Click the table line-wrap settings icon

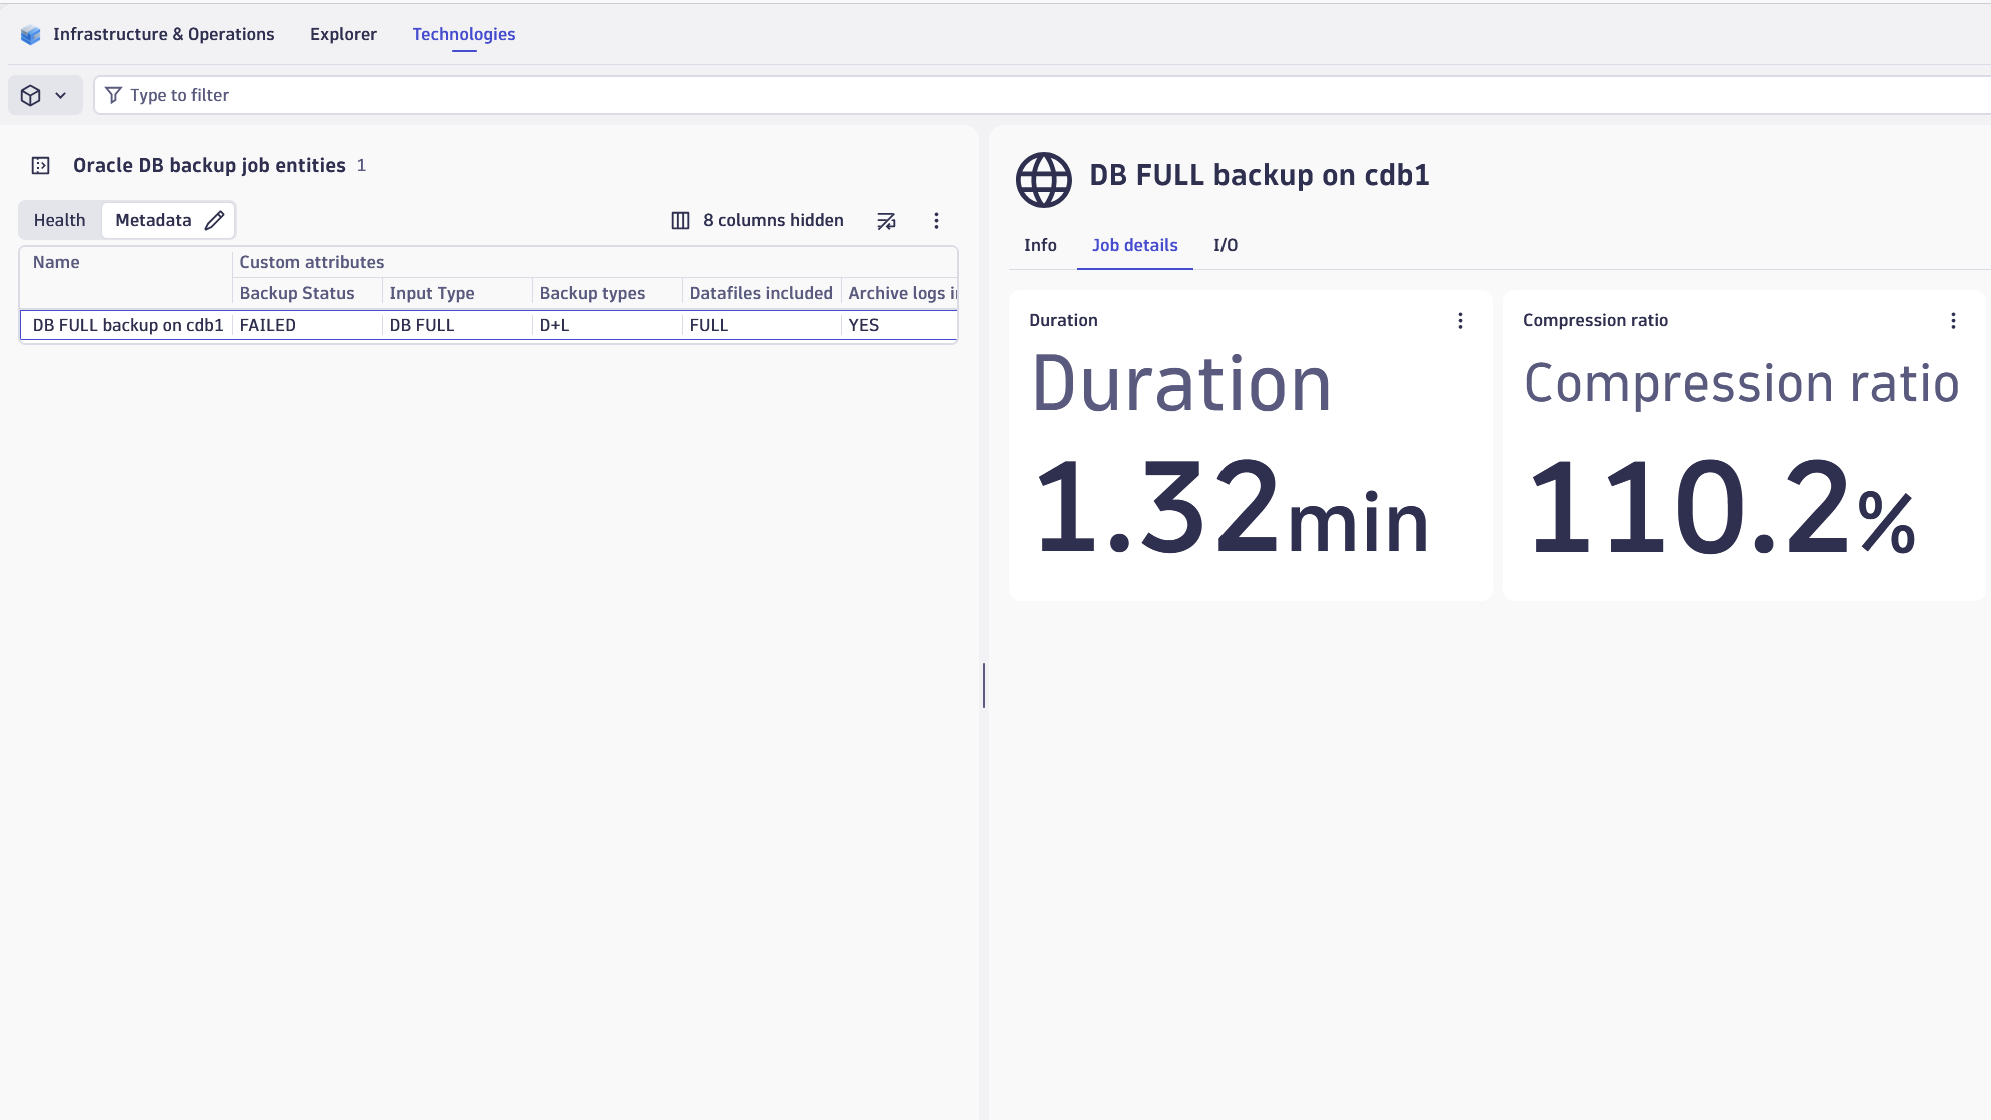pos(886,221)
